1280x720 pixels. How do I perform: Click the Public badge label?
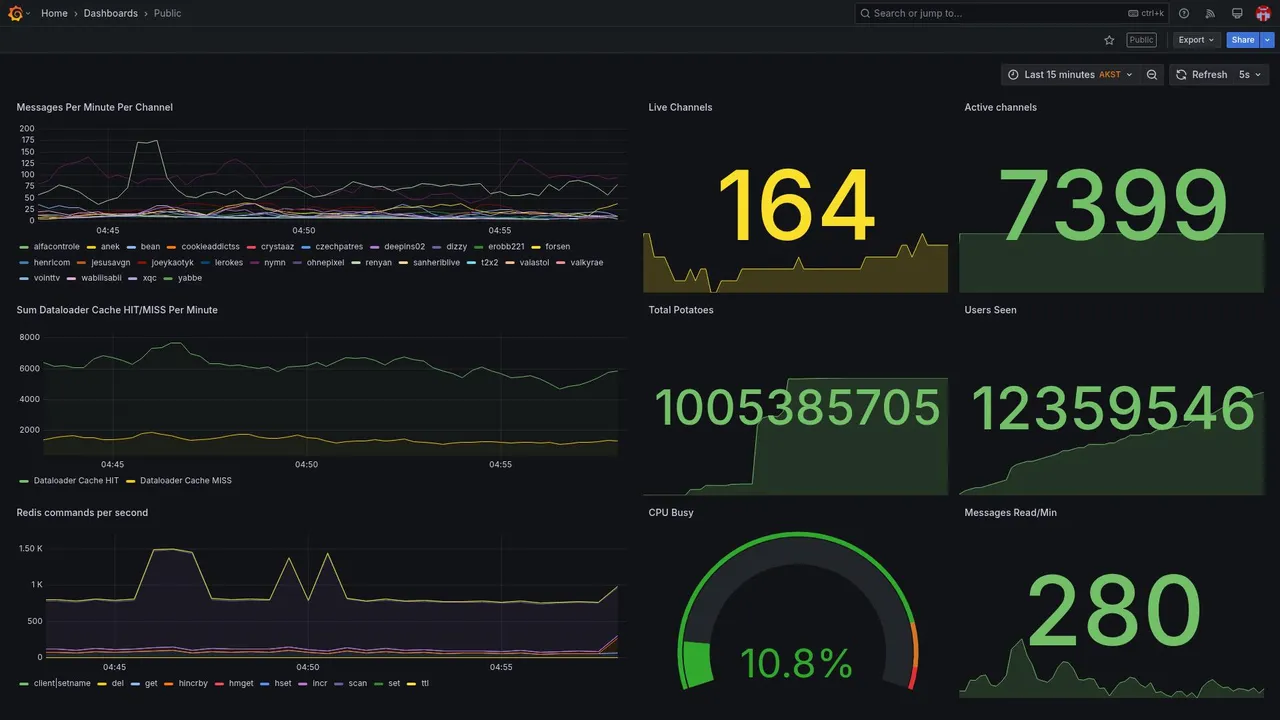point(1141,40)
